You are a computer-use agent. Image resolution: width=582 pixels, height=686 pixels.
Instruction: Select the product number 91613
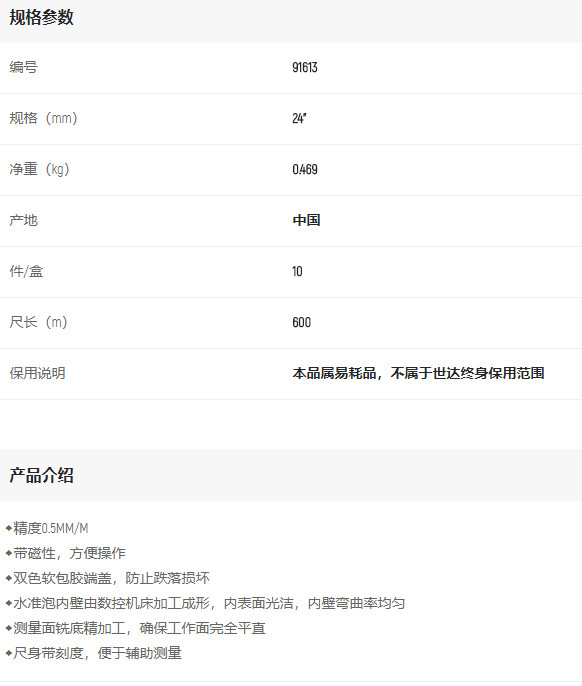pyautogui.click(x=305, y=67)
